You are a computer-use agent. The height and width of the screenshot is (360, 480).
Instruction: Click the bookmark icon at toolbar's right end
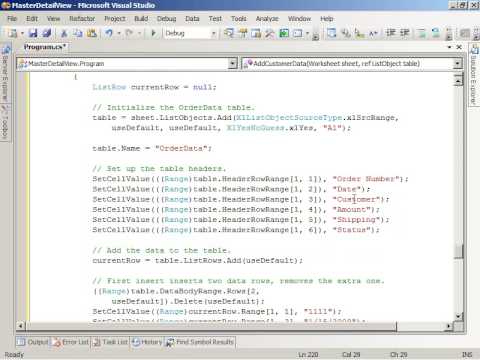tap(464, 33)
